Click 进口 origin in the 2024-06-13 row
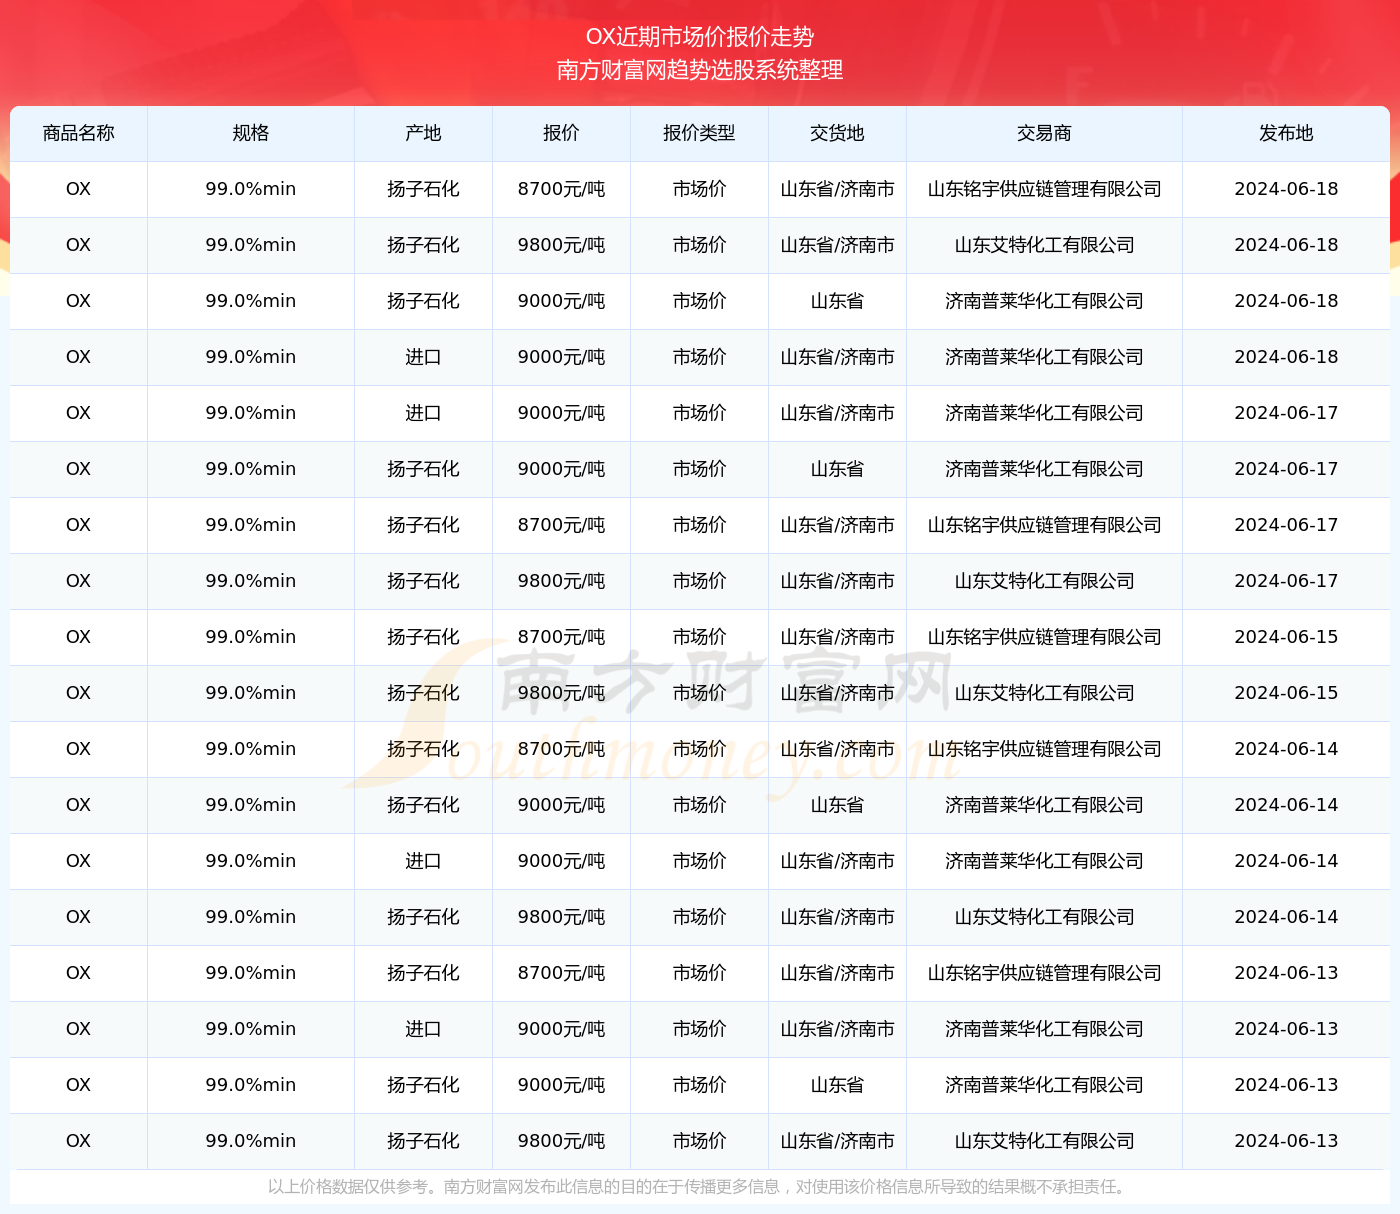1400x1214 pixels. (423, 1029)
